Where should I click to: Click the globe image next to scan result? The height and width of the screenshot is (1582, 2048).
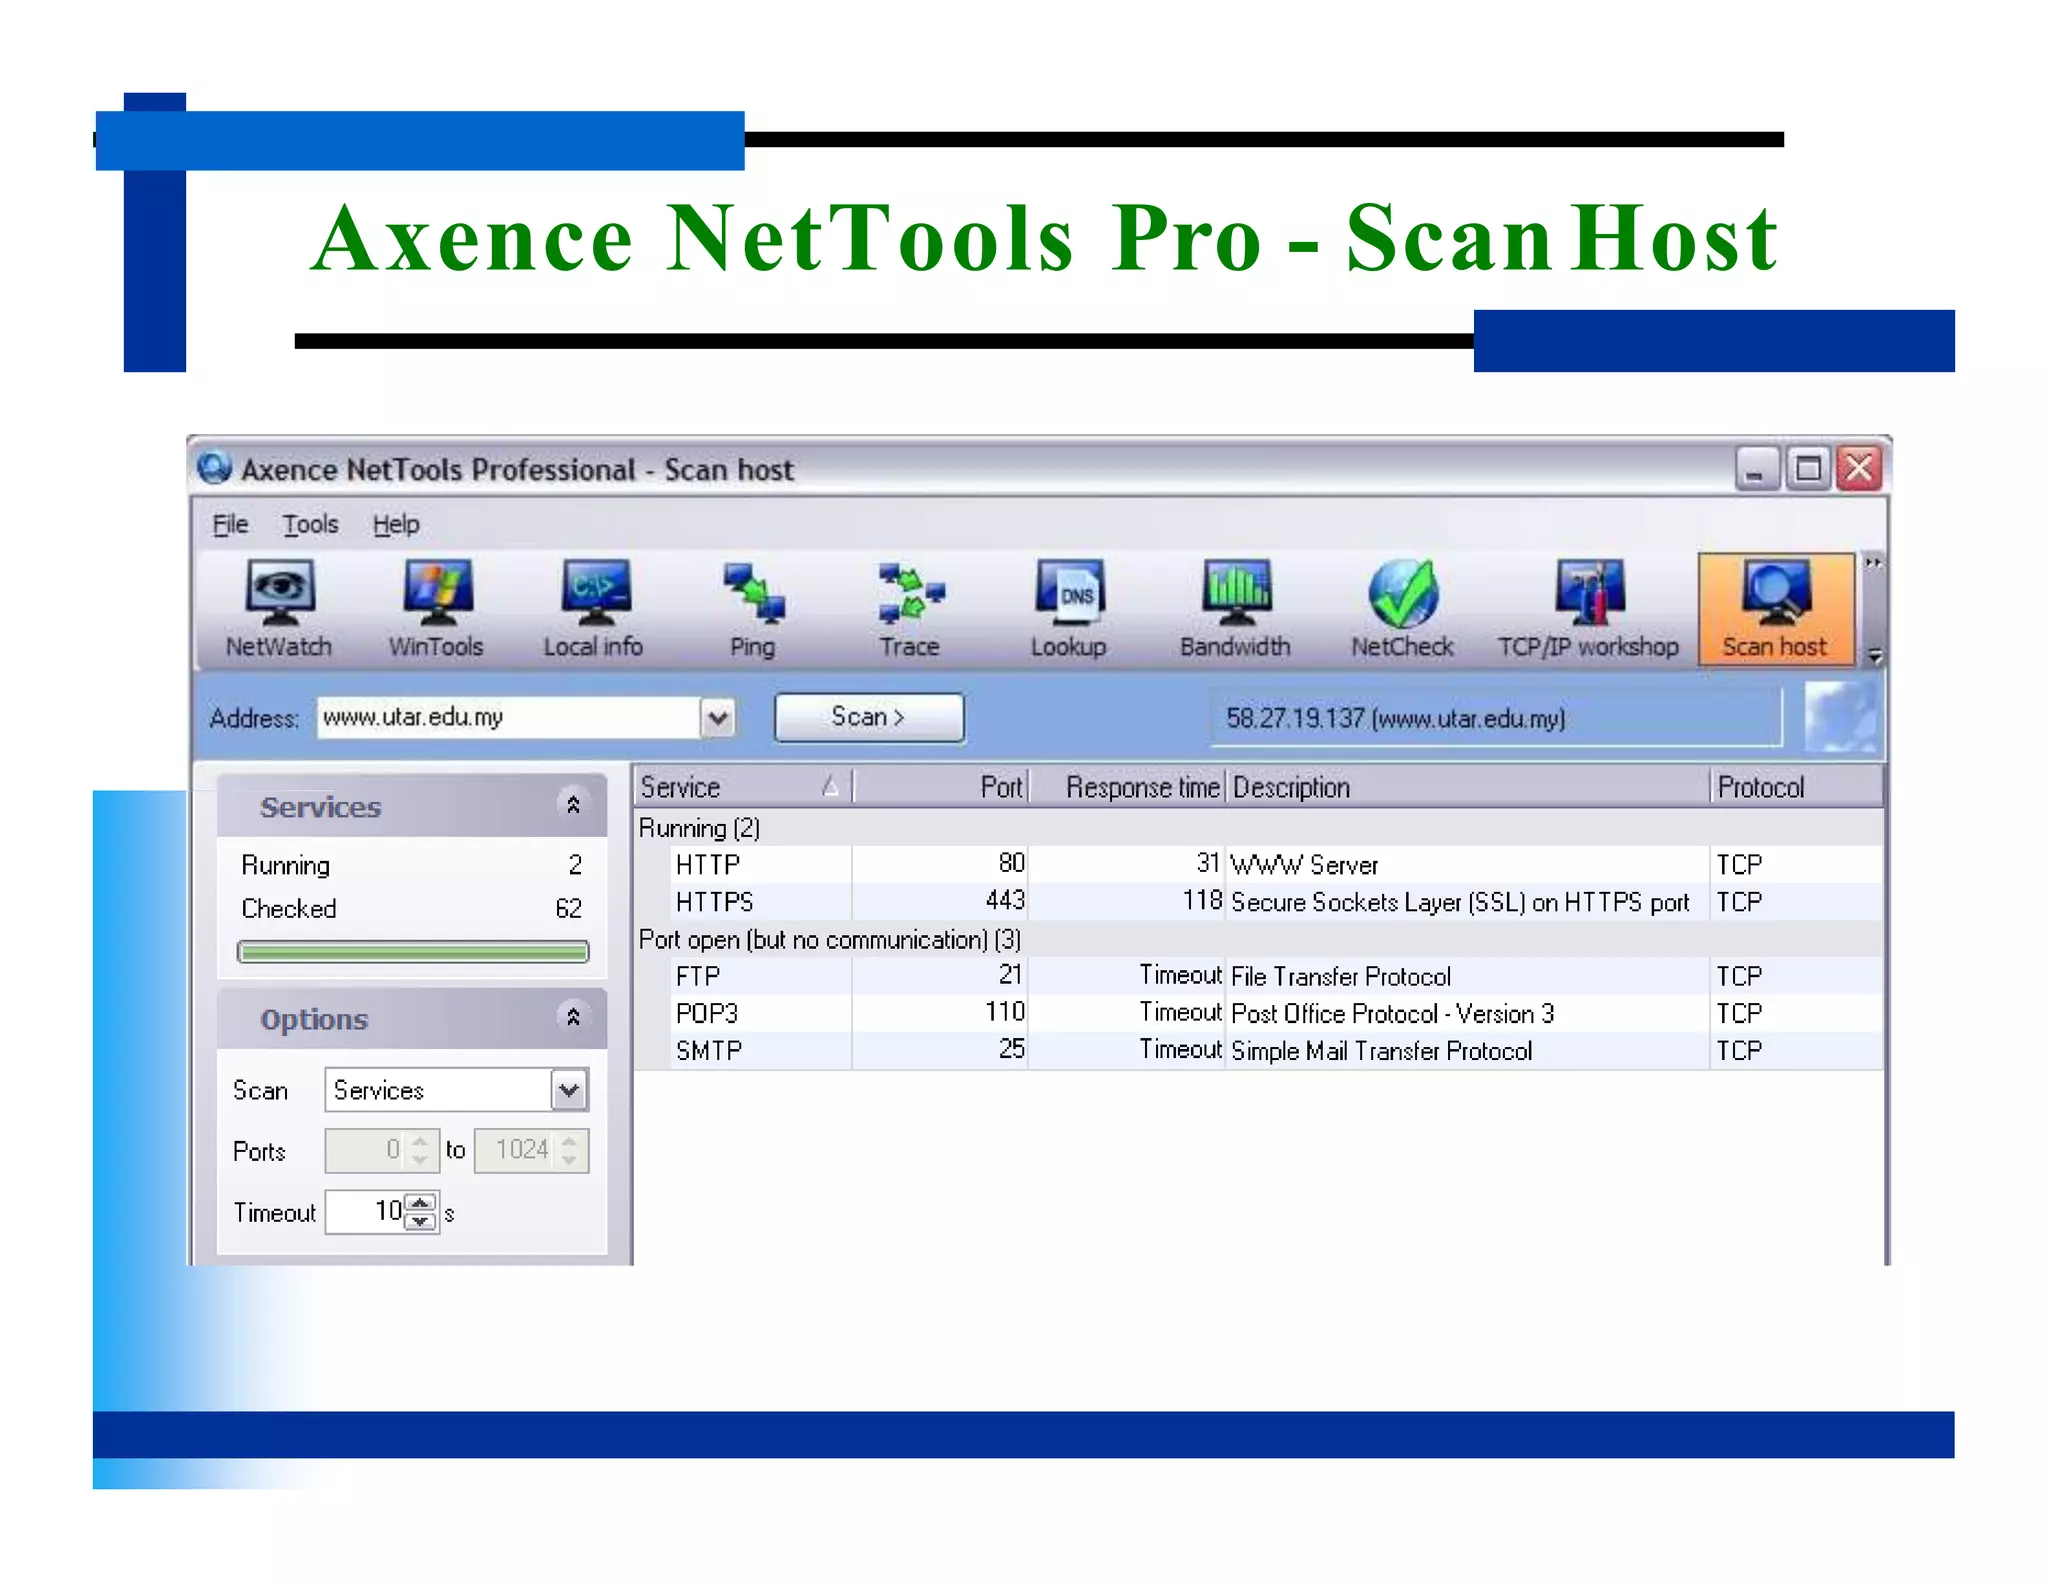pyautogui.click(x=1840, y=716)
